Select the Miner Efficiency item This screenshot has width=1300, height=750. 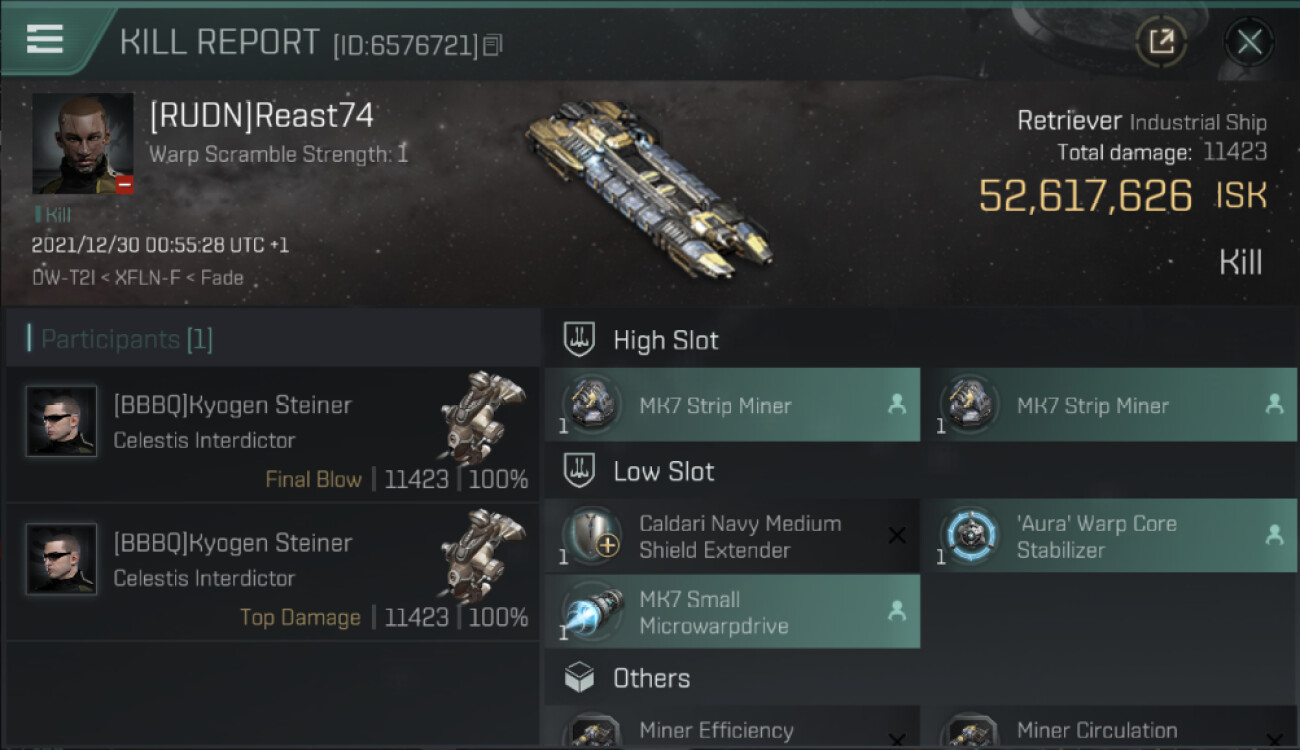tap(716, 731)
